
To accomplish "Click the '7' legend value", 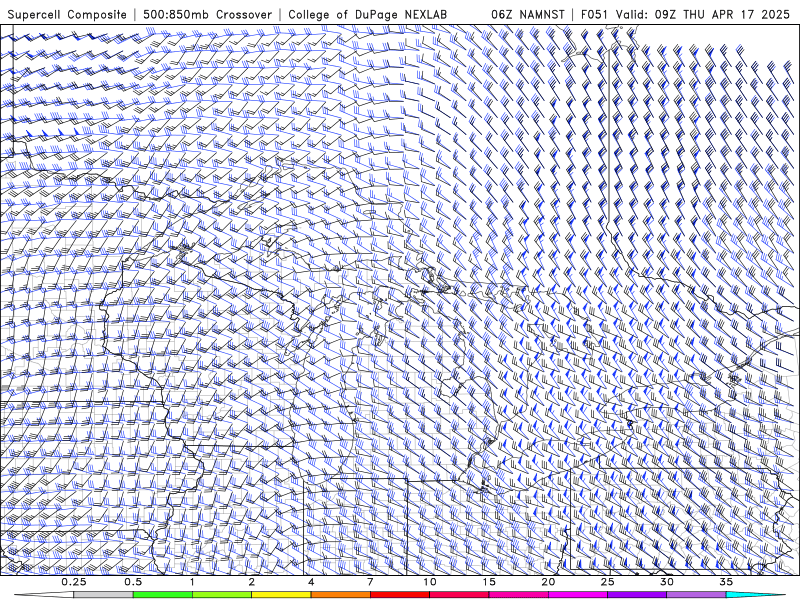I will point(370,582).
